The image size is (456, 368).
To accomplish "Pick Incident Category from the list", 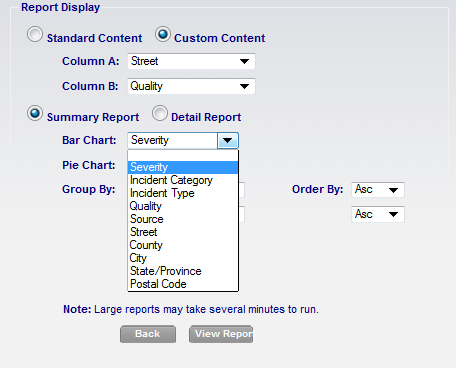I will [183, 180].
